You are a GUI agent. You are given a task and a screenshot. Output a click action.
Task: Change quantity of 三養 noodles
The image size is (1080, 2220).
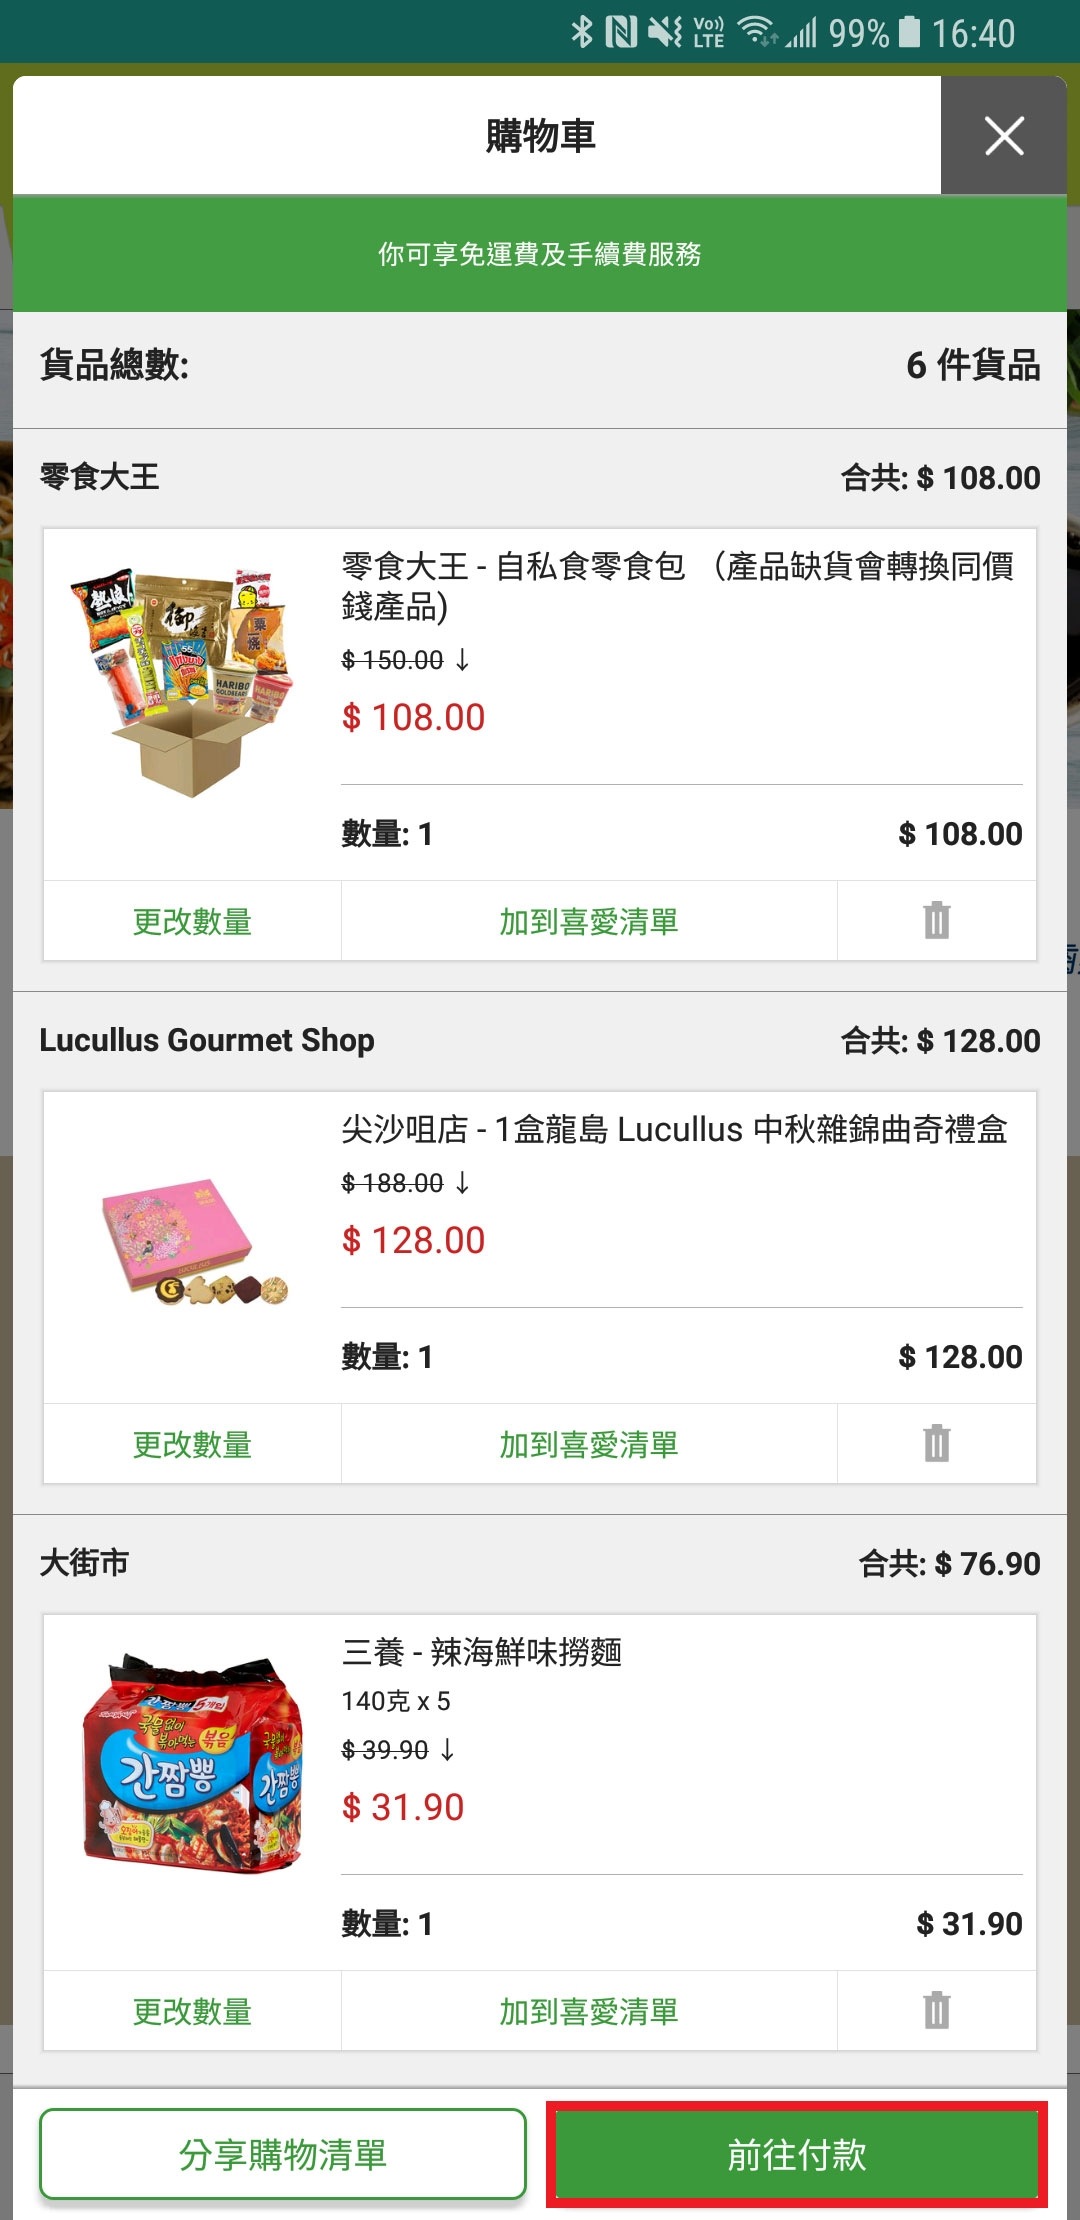(x=192, y=2011)
